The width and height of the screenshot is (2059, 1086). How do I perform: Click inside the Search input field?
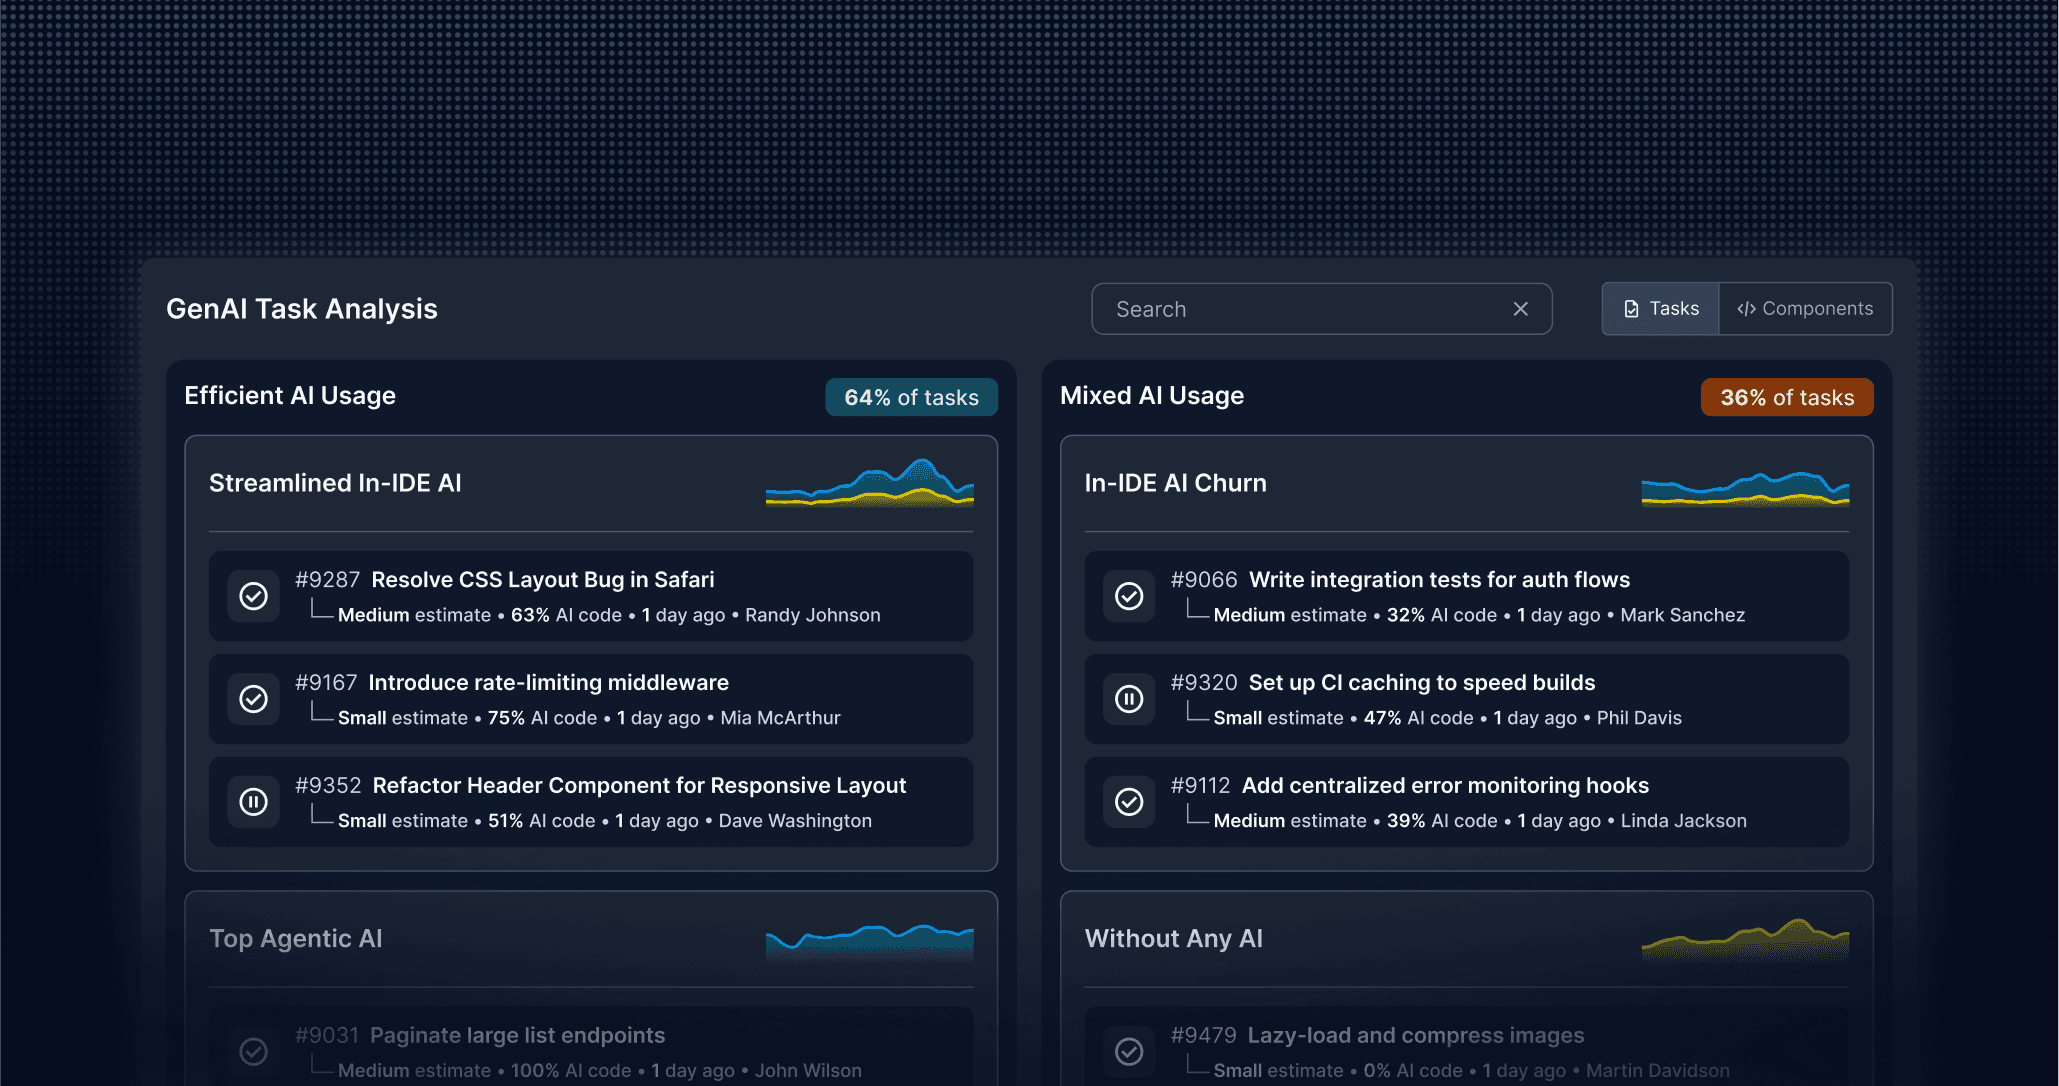[x=1300, y=309]
